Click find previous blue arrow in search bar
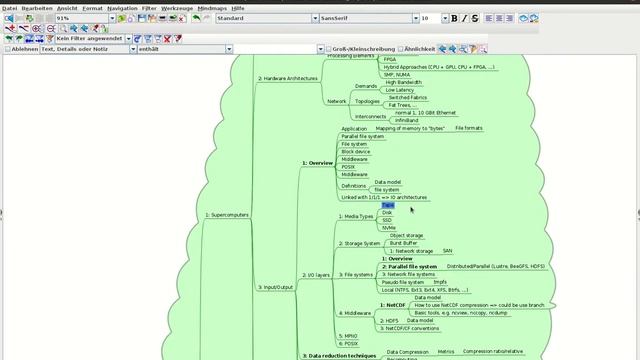Image resolution: width=640 pixels, height=360 pixels. (442, 49)
